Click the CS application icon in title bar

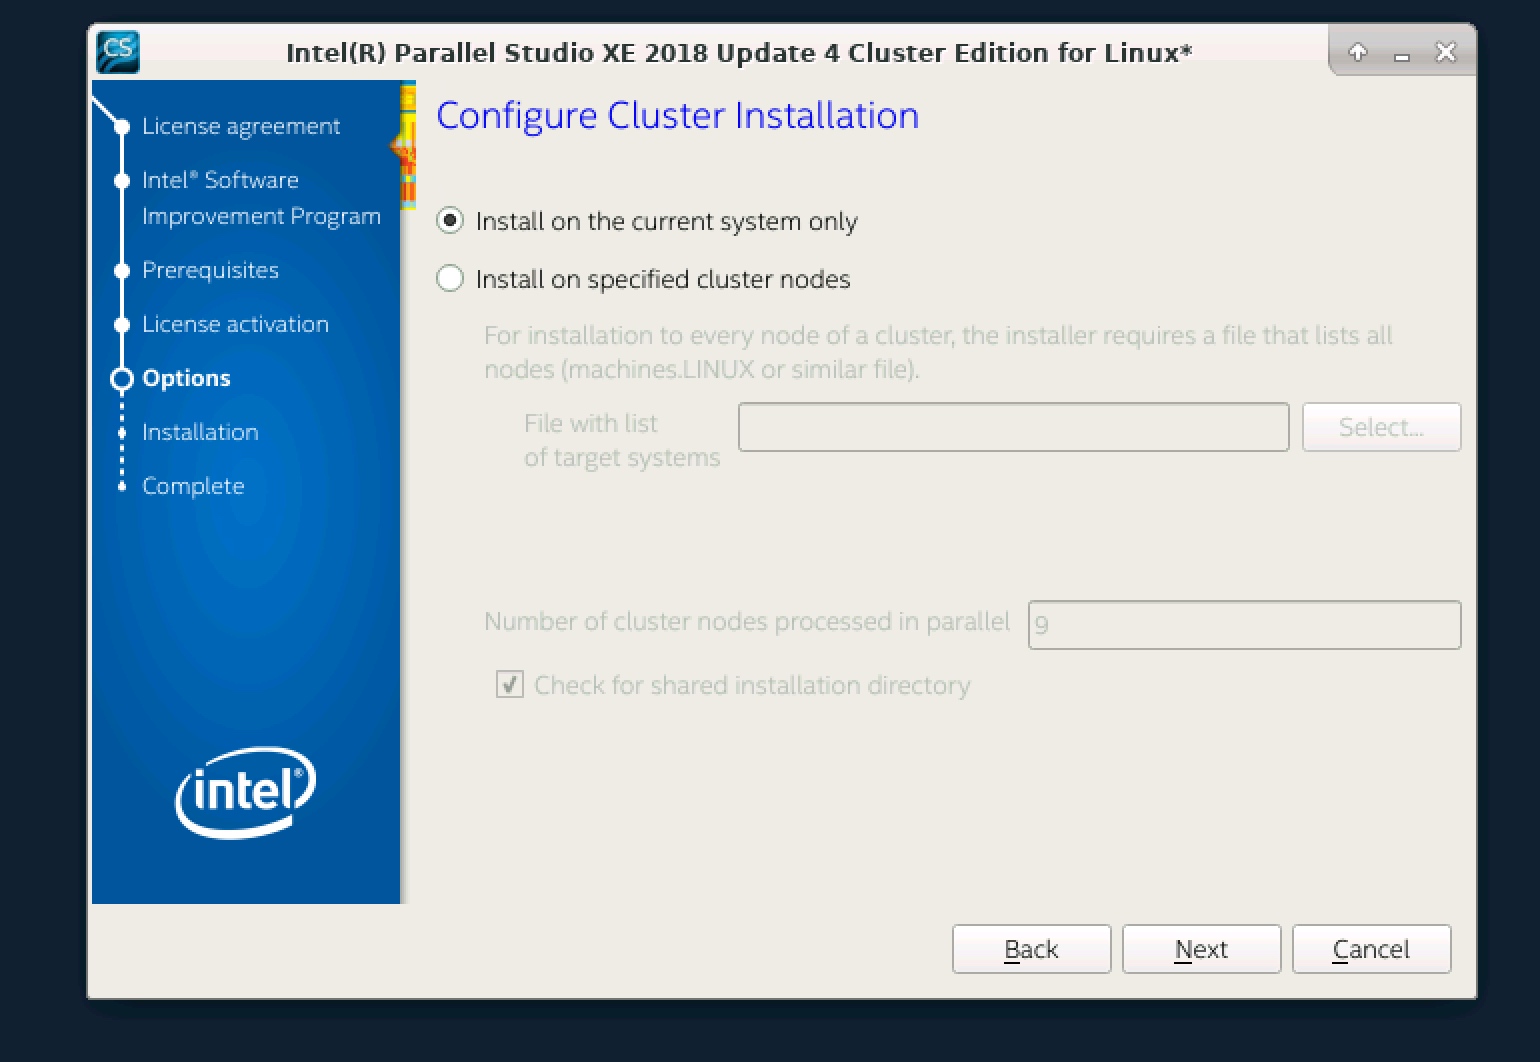point(117,51)
